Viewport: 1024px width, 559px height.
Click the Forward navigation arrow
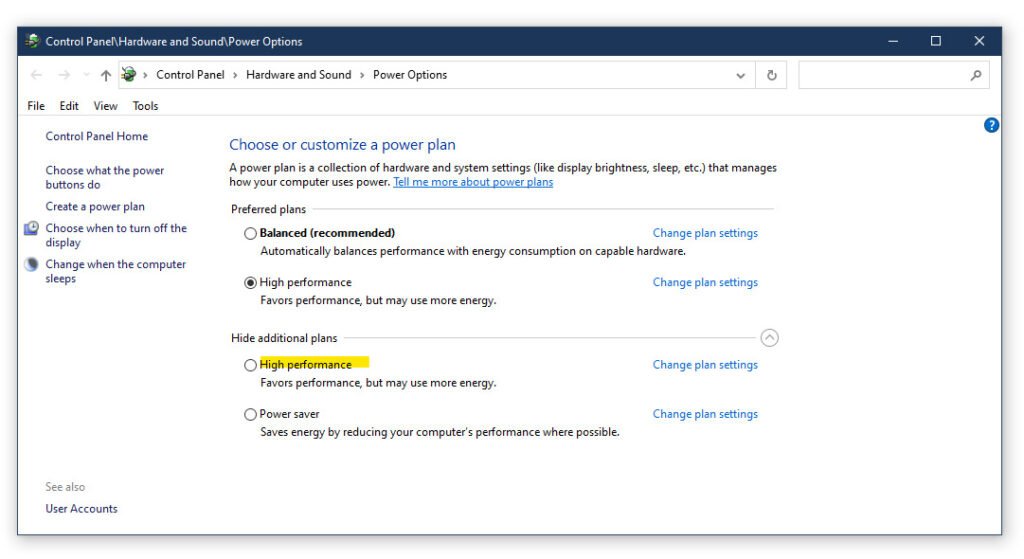(x=63, y=75)
